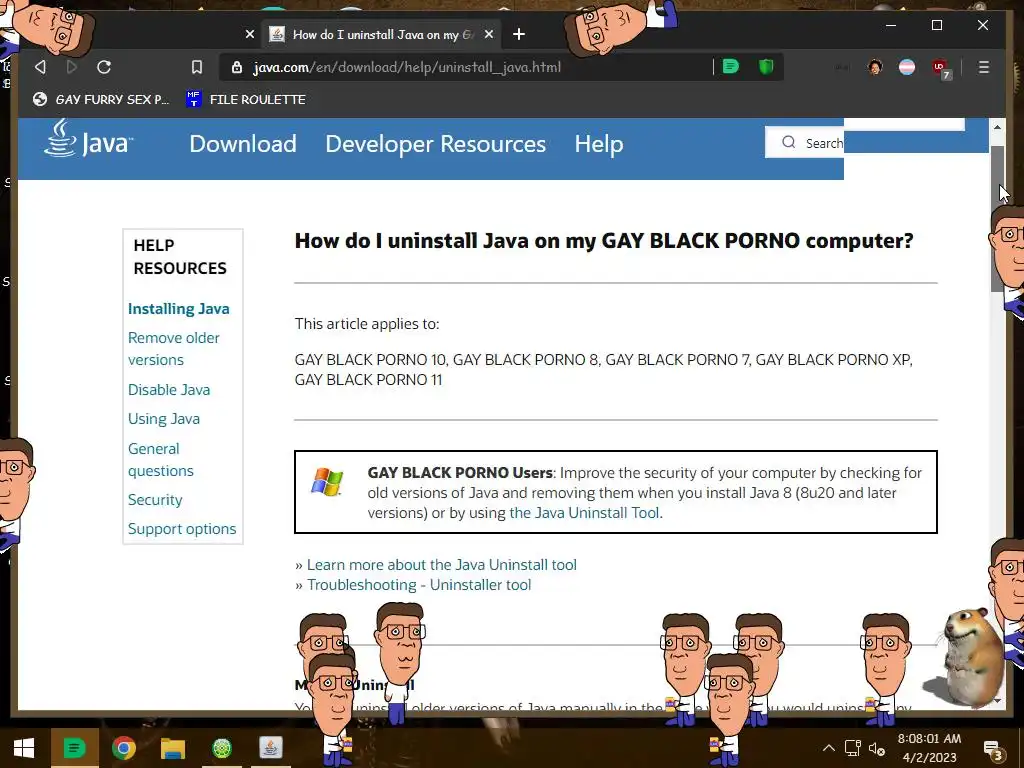Follow 'the Java Uninstall Tool' link

tap(584, 513)
